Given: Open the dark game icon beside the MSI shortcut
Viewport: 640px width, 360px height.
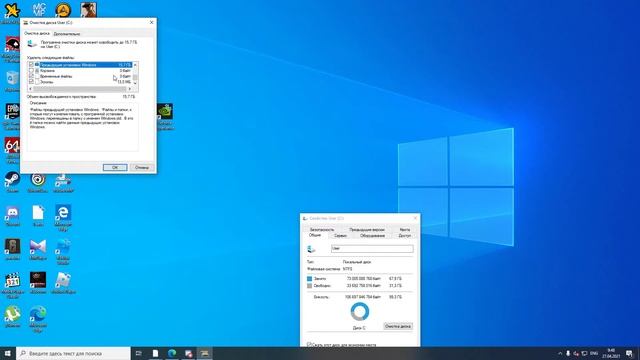Looking at the screenshot, I should [38, 281].
